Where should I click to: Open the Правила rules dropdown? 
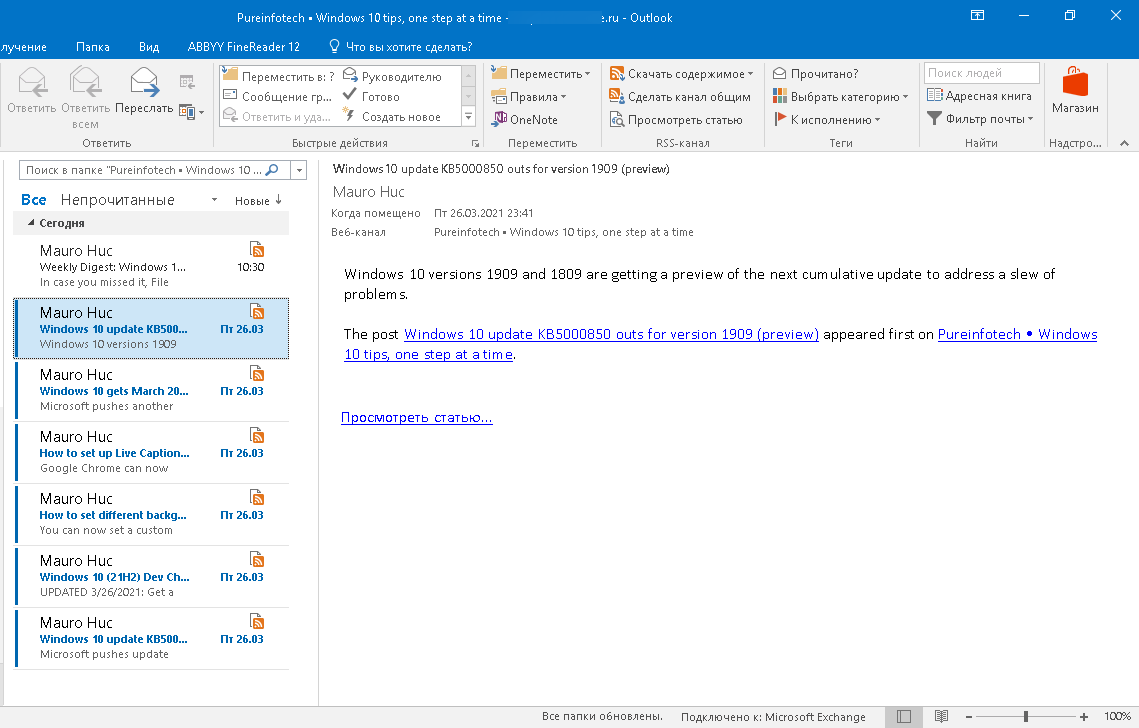click(x=528, y=97)
